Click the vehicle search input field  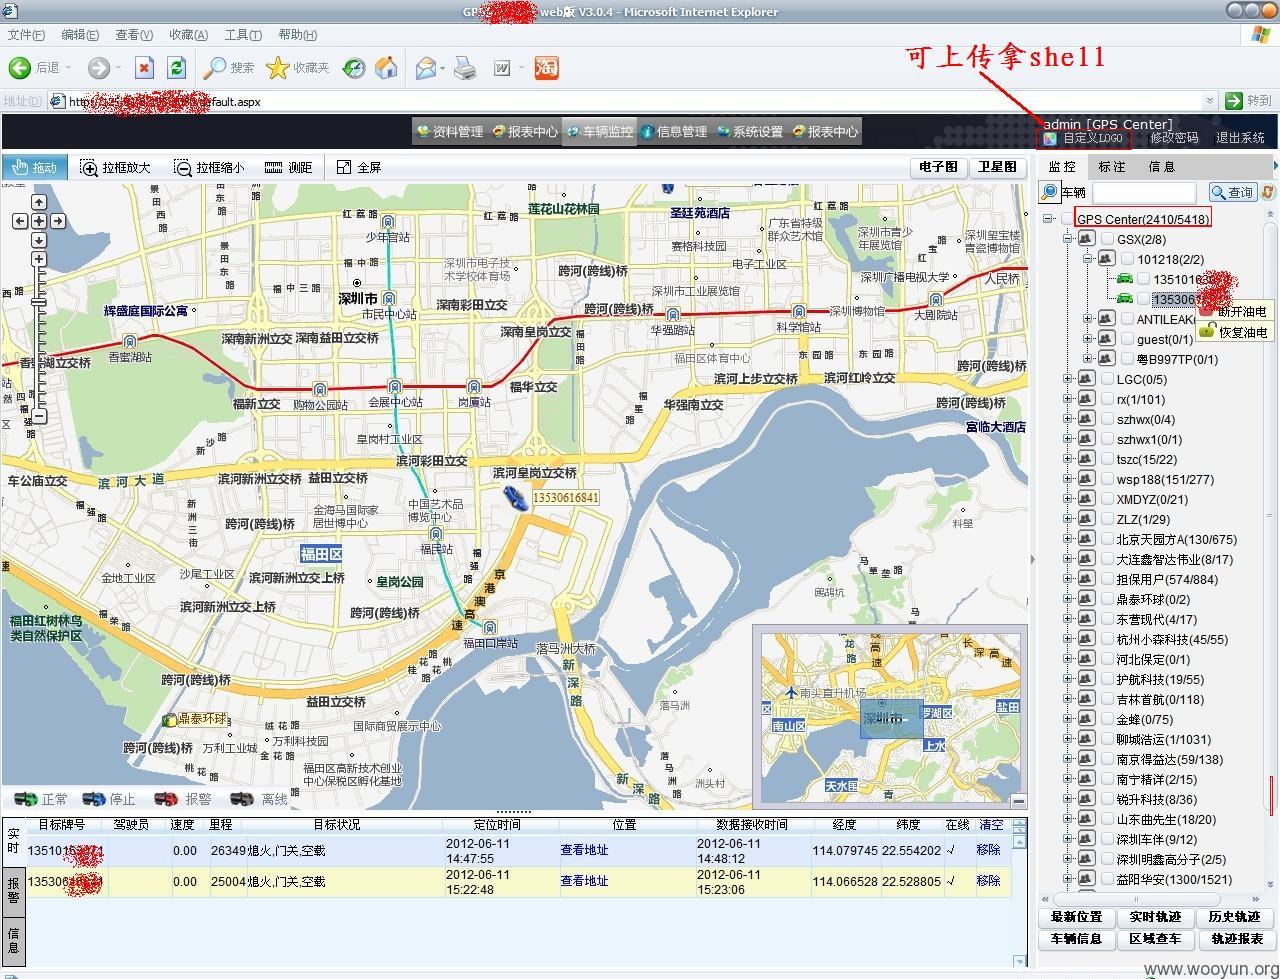[x=1144, y=192]
